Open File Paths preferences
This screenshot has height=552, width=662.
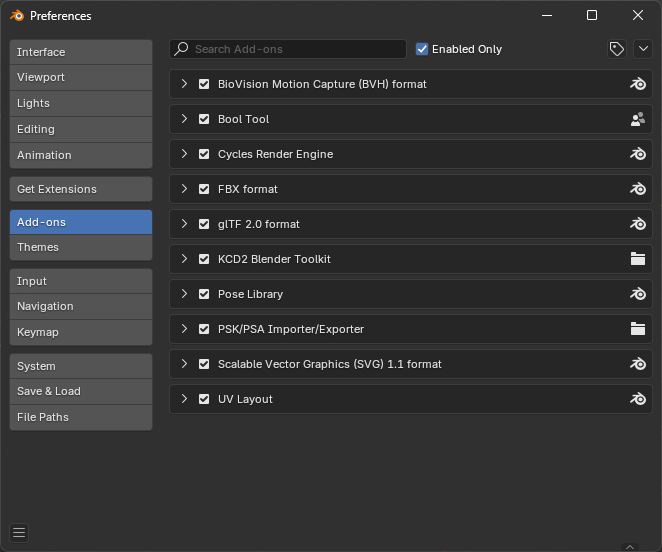pos(81,417)
